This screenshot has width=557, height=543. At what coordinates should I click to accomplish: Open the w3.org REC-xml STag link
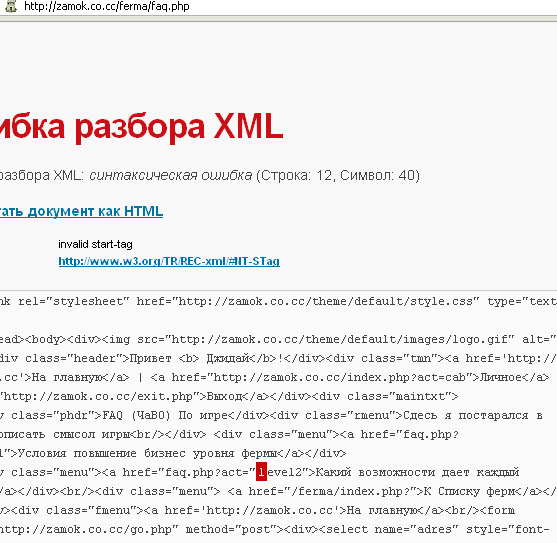click(x=169, y=261)
